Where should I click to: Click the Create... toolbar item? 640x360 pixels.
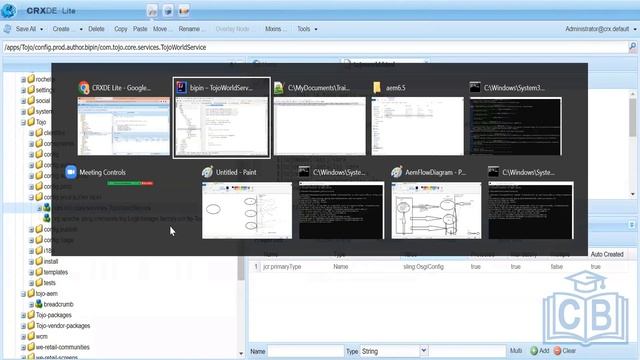[64, 29]
